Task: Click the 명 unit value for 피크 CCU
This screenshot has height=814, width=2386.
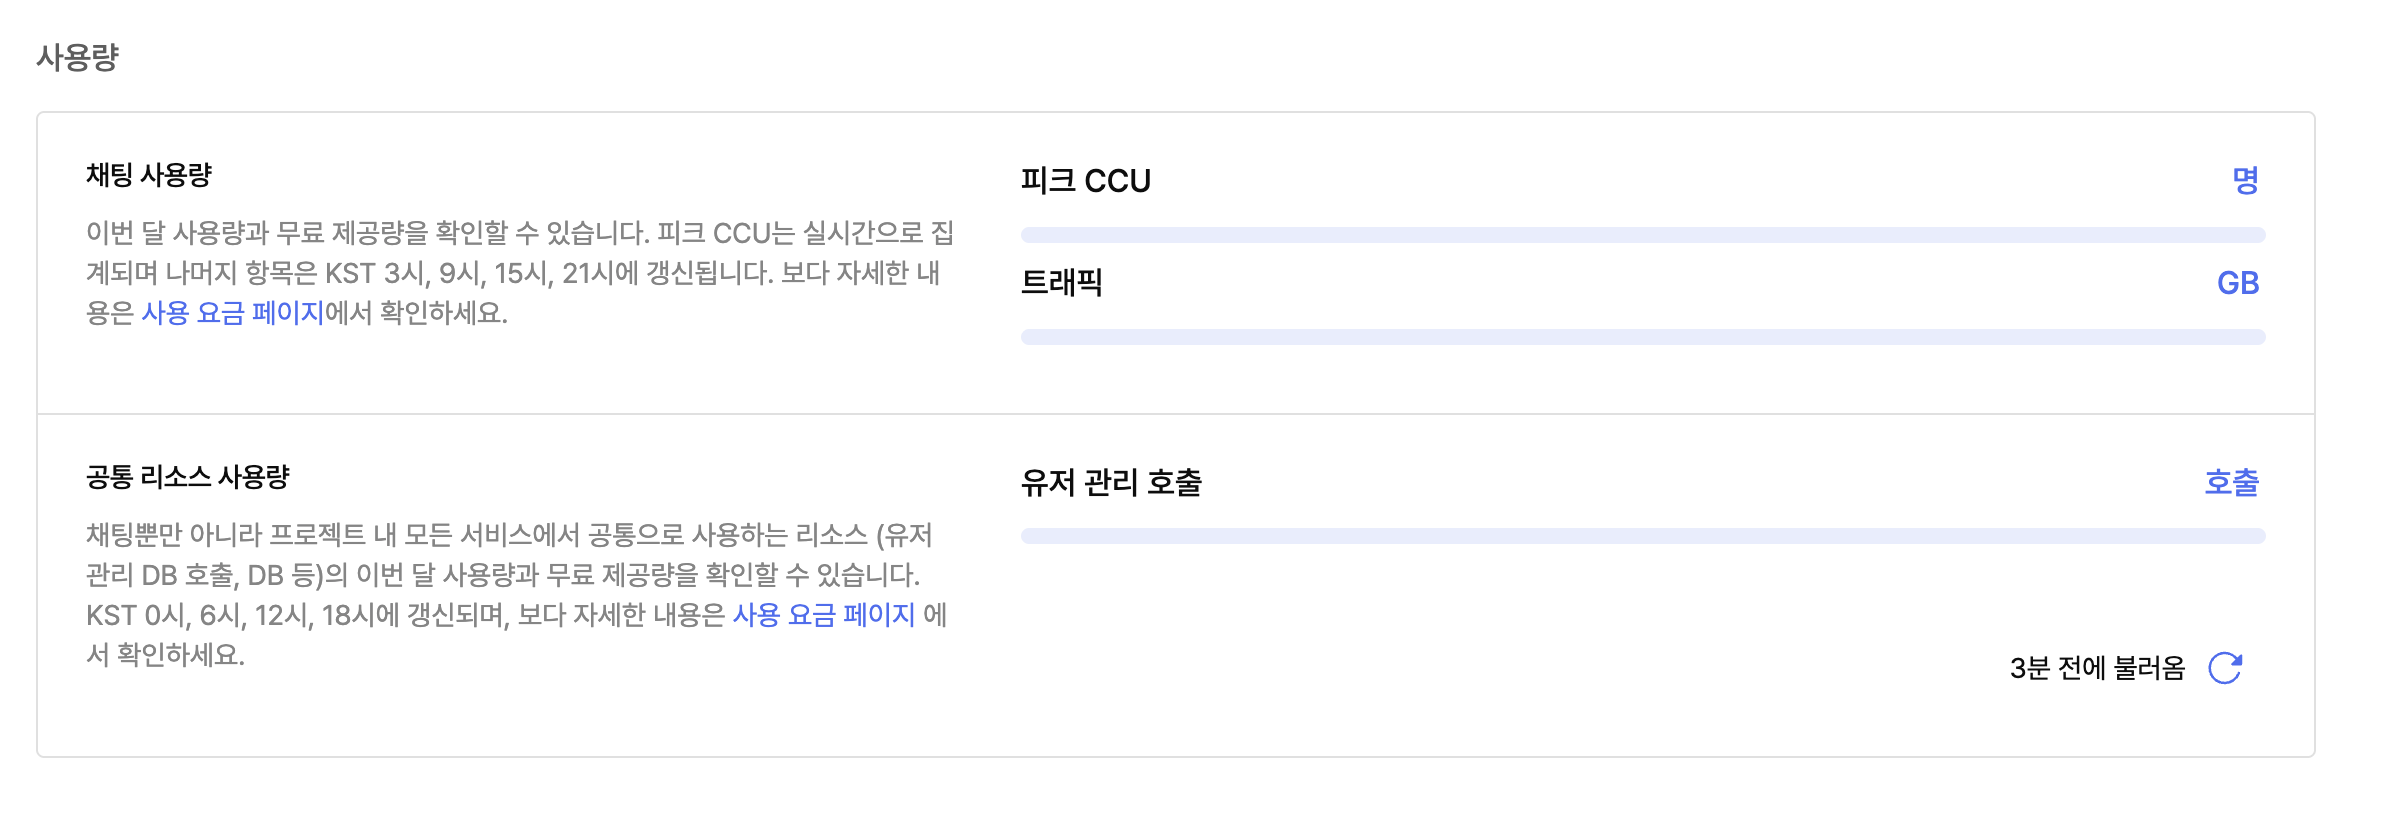Action: click(x=2245, y=181)
